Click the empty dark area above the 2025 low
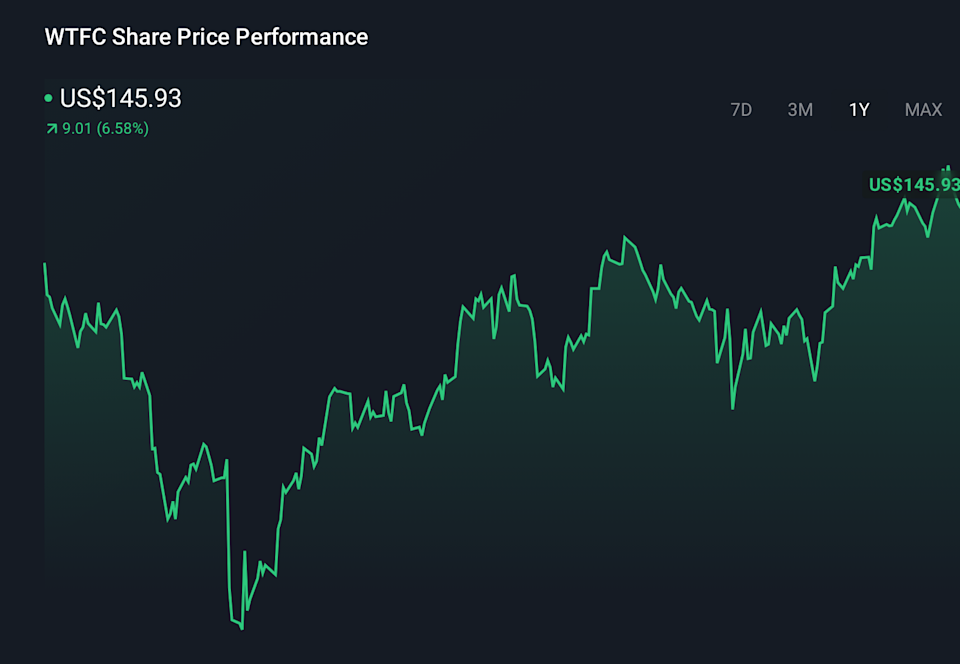The width and height of the screenshot is (960, 664). pos(240,300)
